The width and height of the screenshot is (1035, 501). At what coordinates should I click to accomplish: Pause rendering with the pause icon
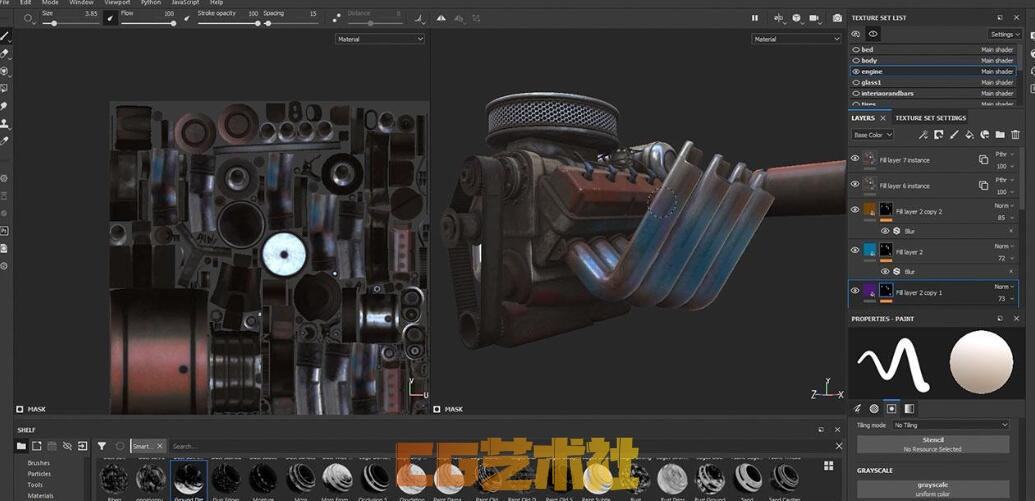pyautogui.click(x=754, y=18)
